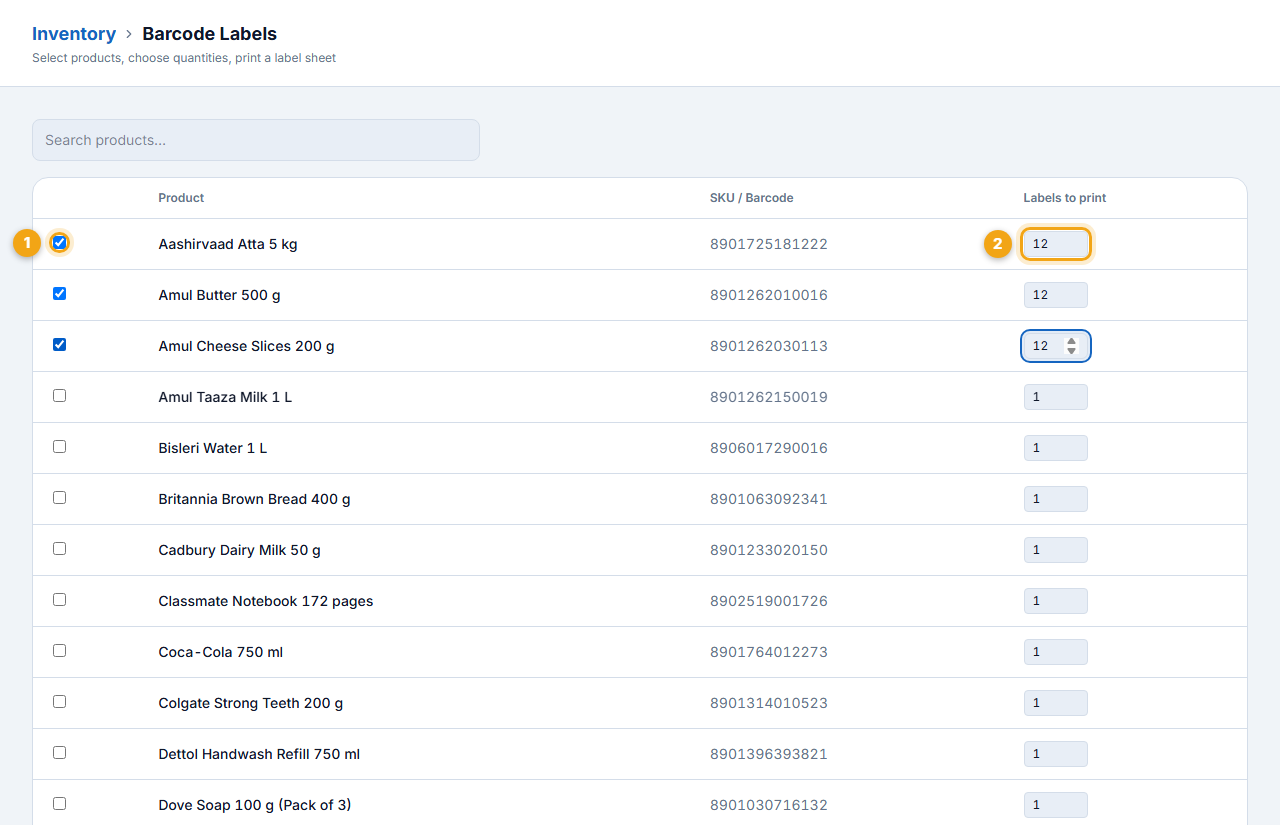Check the Dove Soap 100 g checkbox
This screenshot has height=825, width=1280.
point(59,804)
